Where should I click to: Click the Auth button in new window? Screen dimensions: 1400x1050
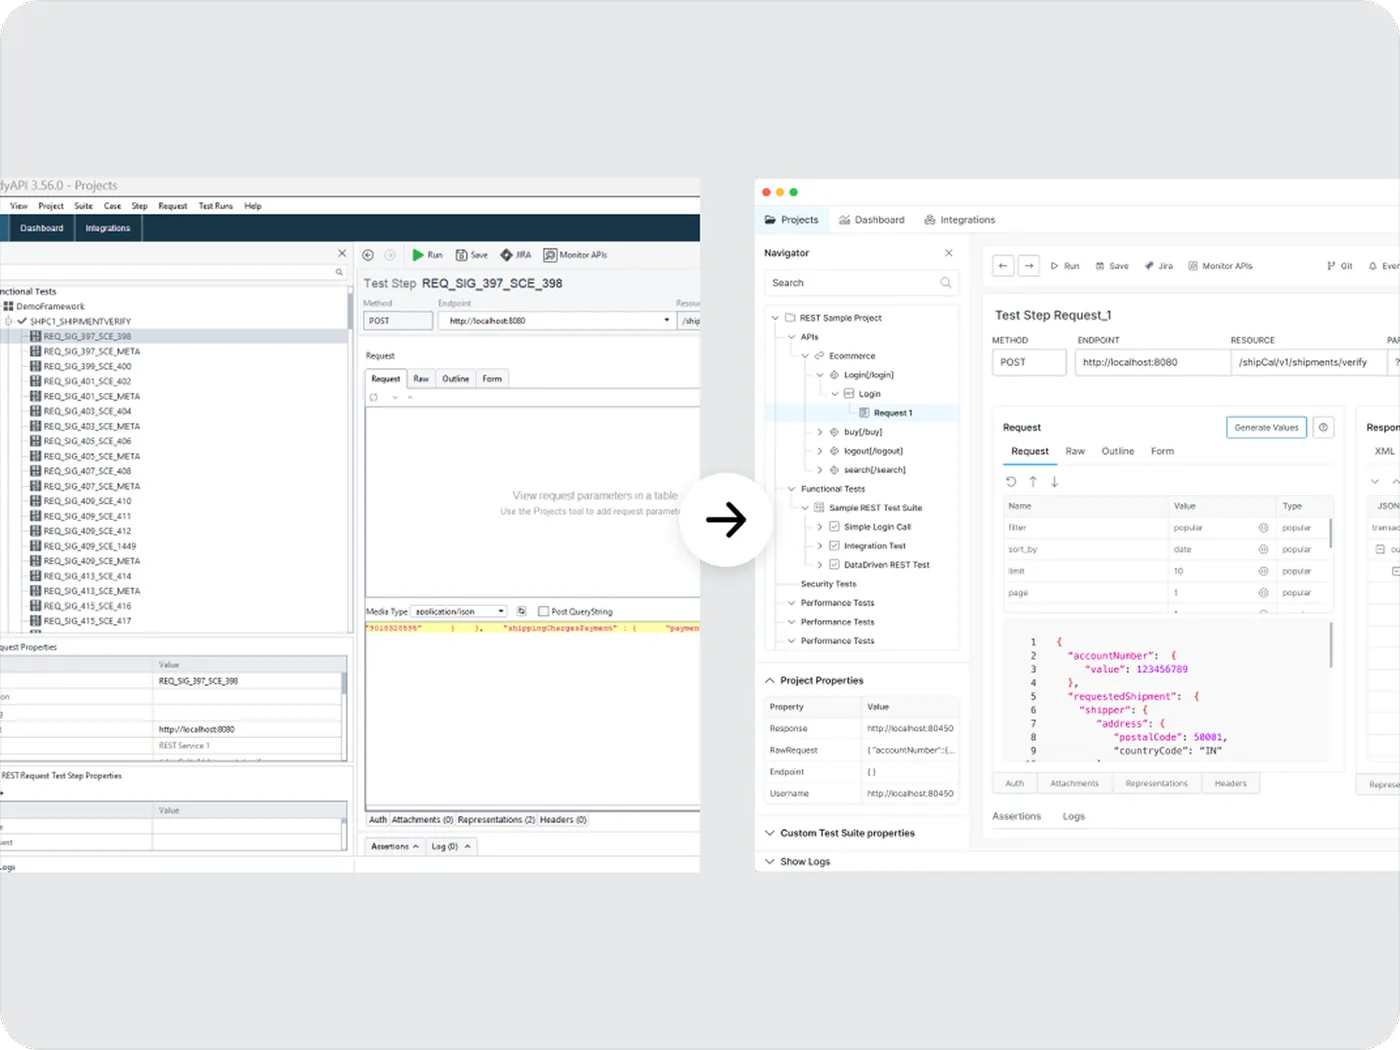pos(1015,784)
